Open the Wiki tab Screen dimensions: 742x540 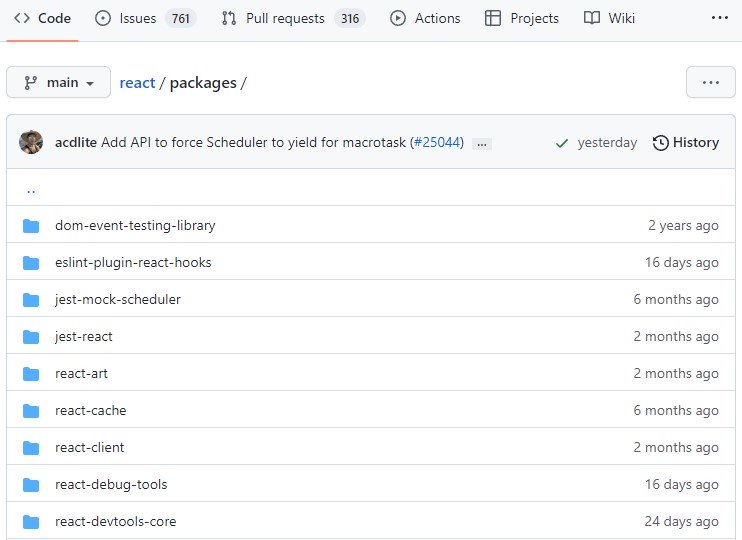click(609, 18)
